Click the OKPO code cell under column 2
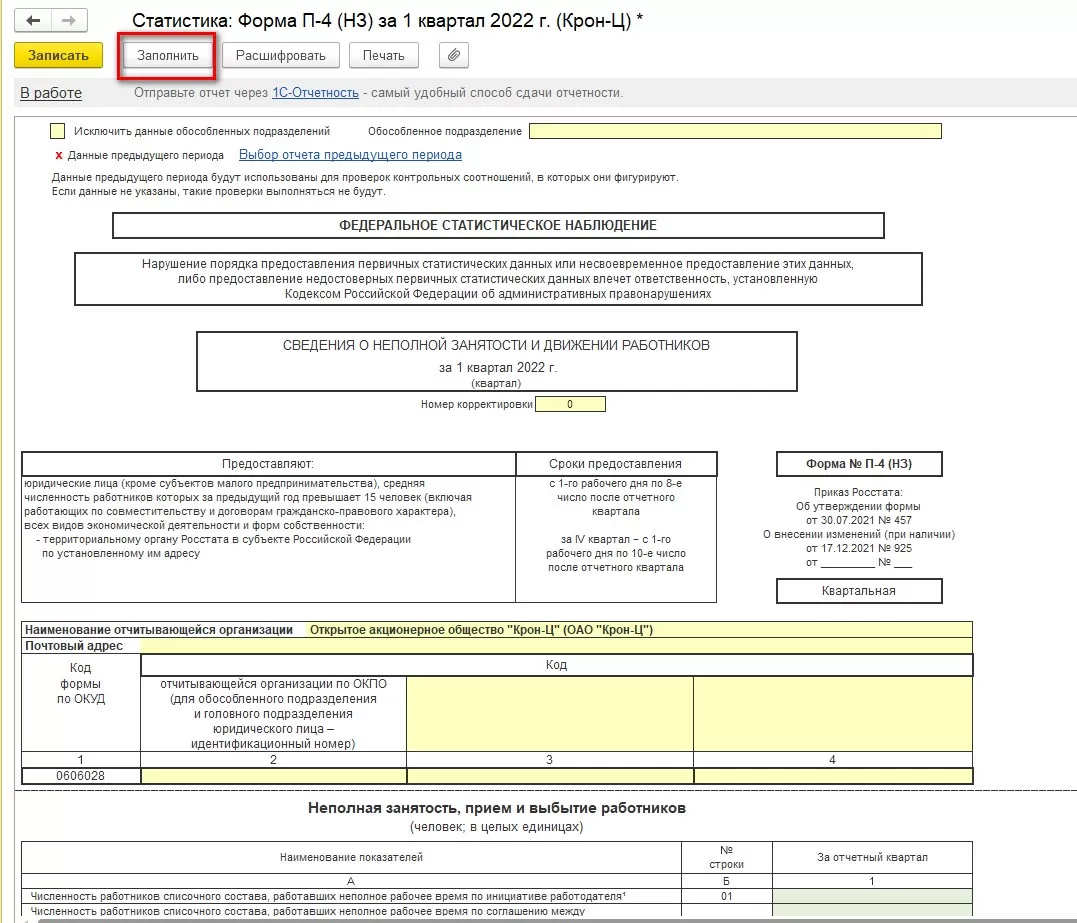 (273, 776)
